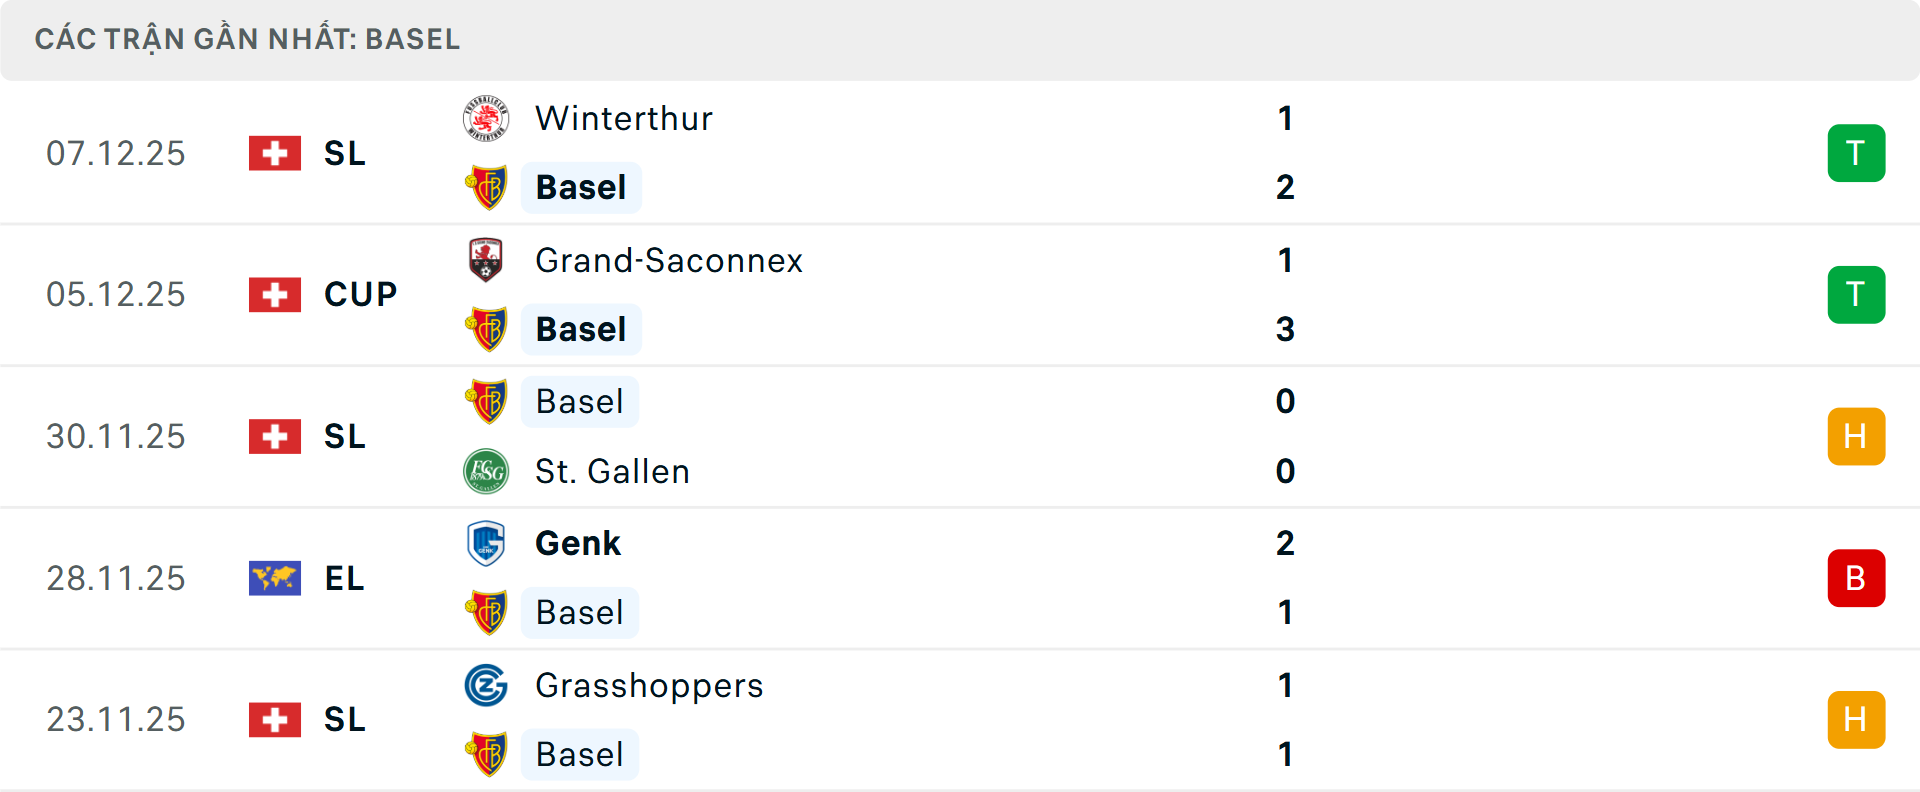1920x792 pixels.
Task: Click the red B badge for the Genk loss
Action: pyautogui.click(x=1856, y=578)
